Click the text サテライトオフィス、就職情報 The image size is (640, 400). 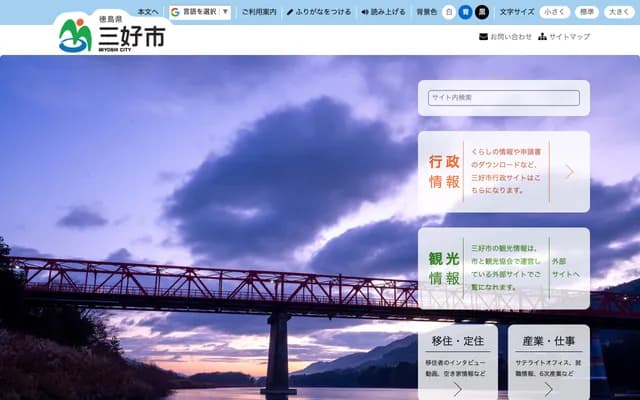[549, 368]
